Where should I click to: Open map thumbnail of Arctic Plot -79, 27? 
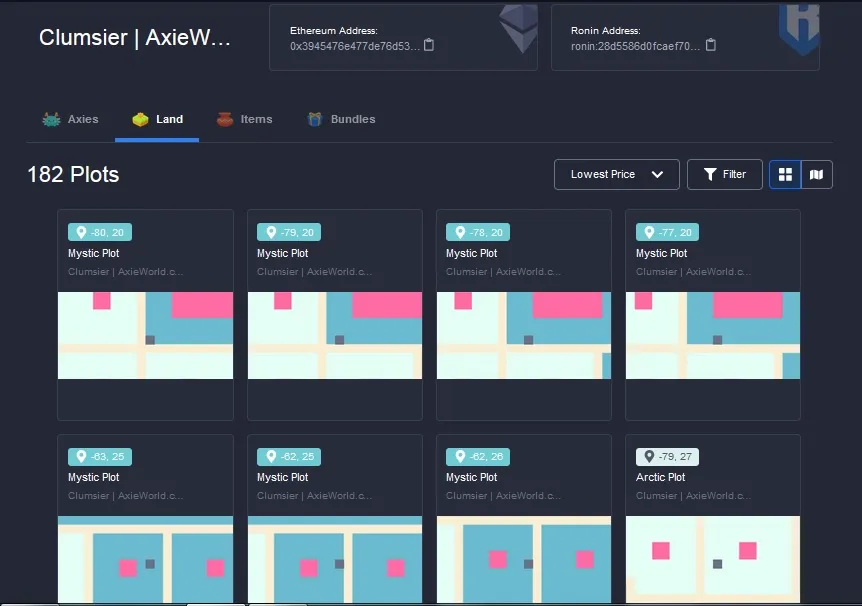pos(713,559)
